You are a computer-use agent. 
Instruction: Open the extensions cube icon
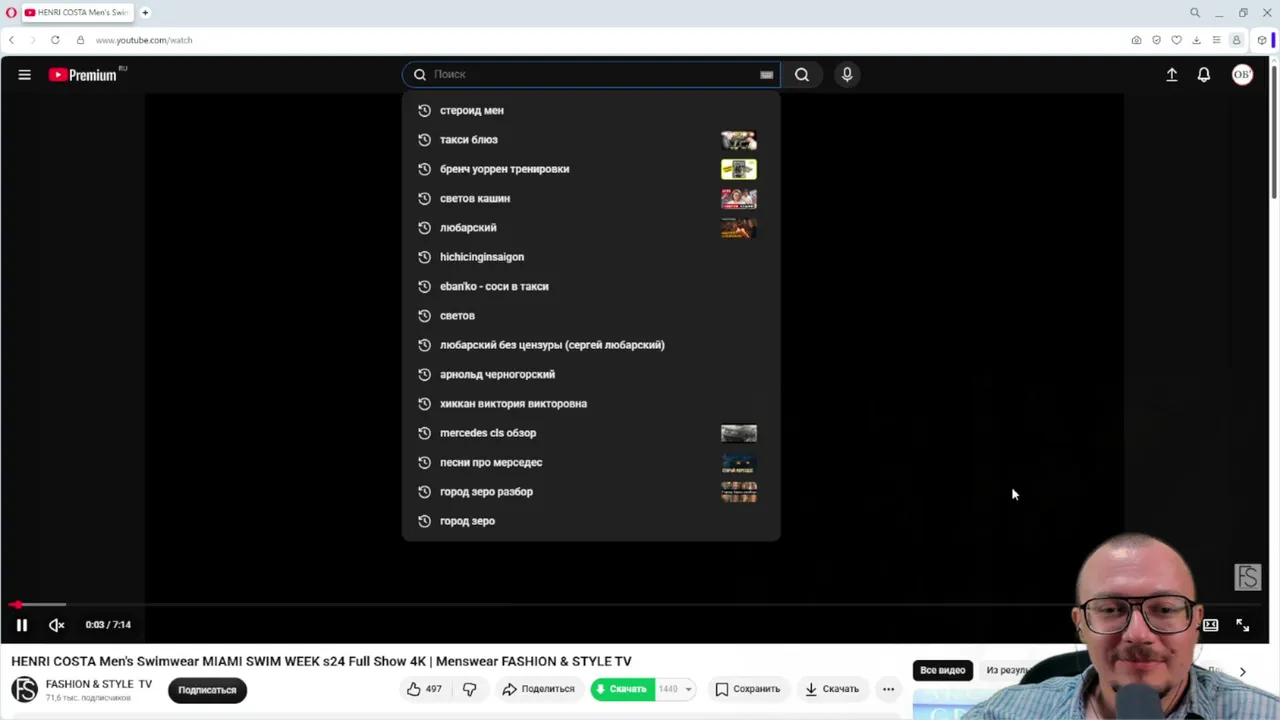pyautogui.click(x=1261, y=40)
